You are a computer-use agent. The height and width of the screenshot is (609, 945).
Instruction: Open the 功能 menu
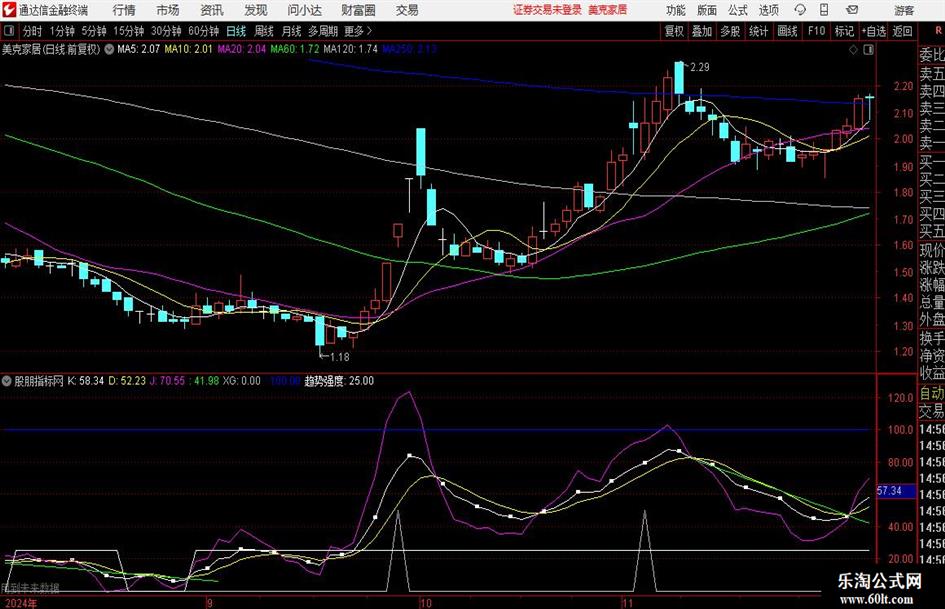coord(676,10)
